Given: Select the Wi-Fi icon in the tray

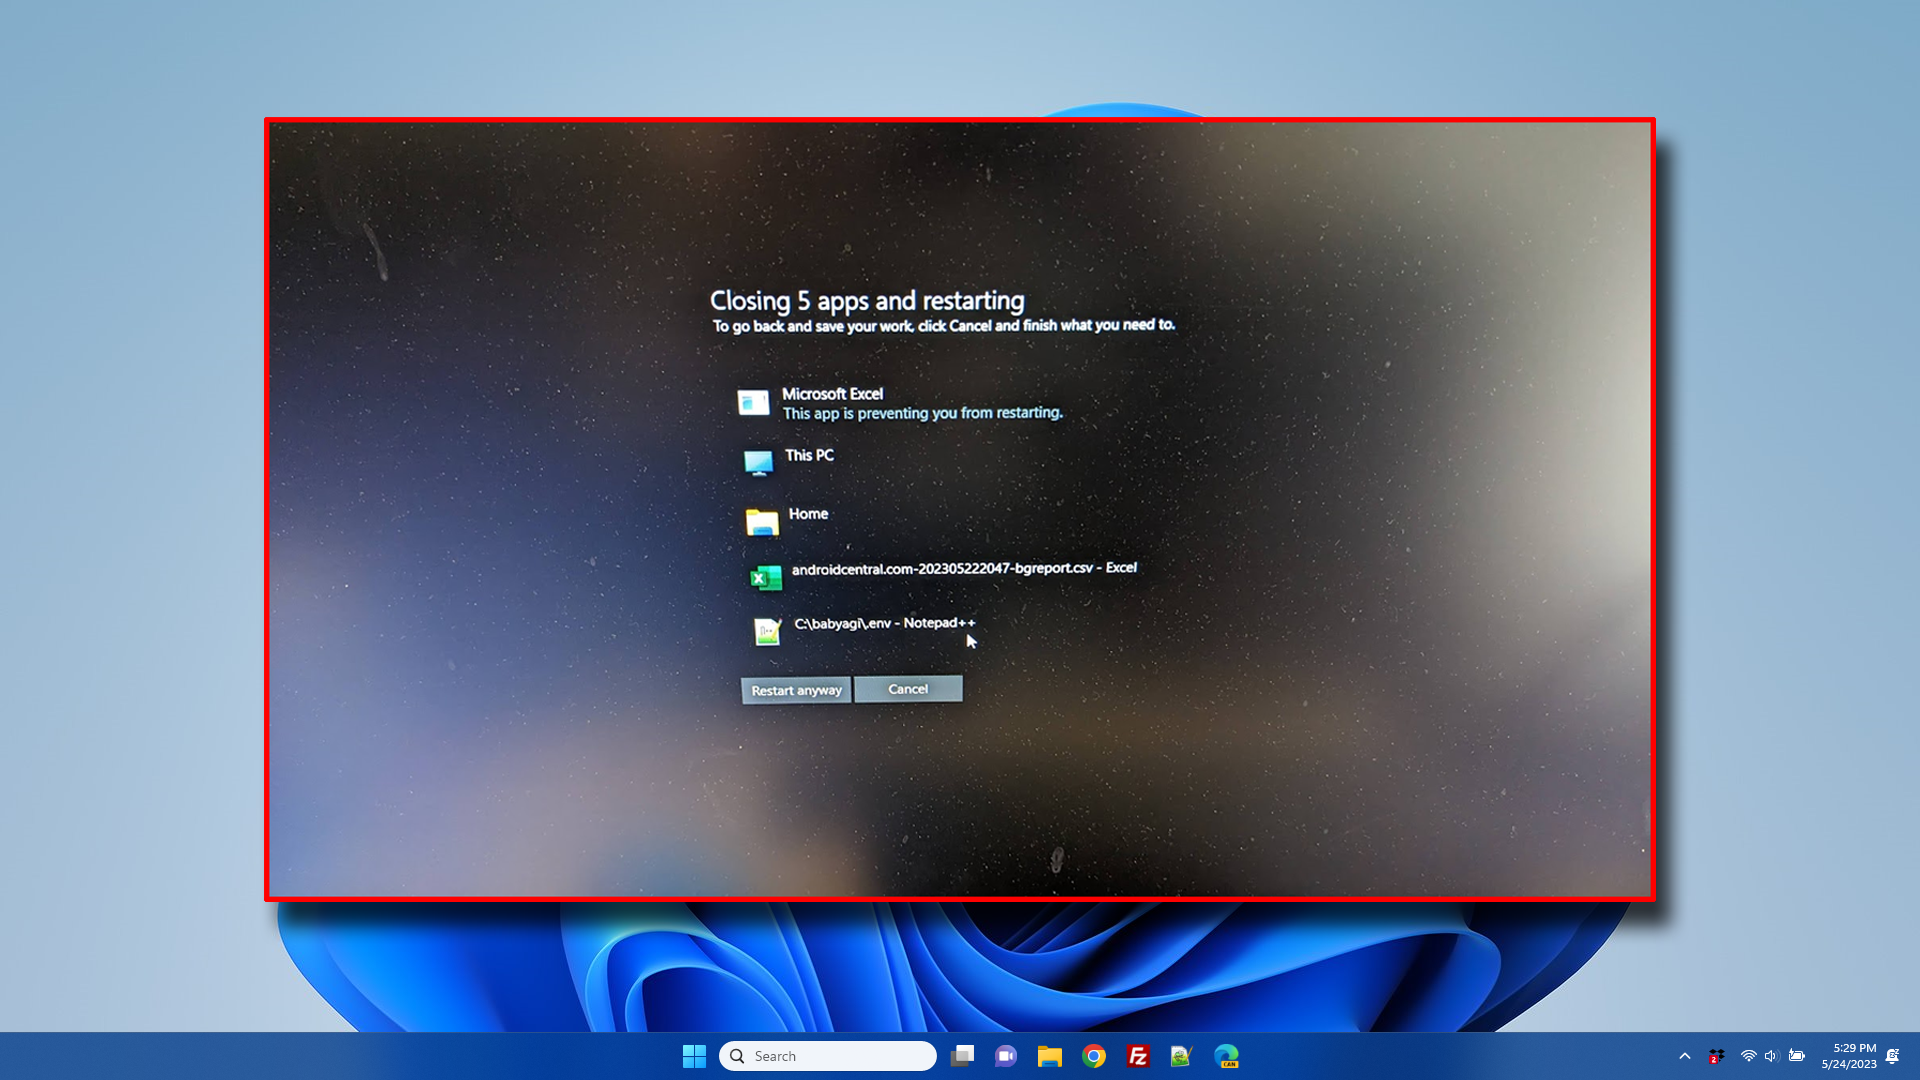Looking at the screenshot, I should [x=1748, y=1055].
